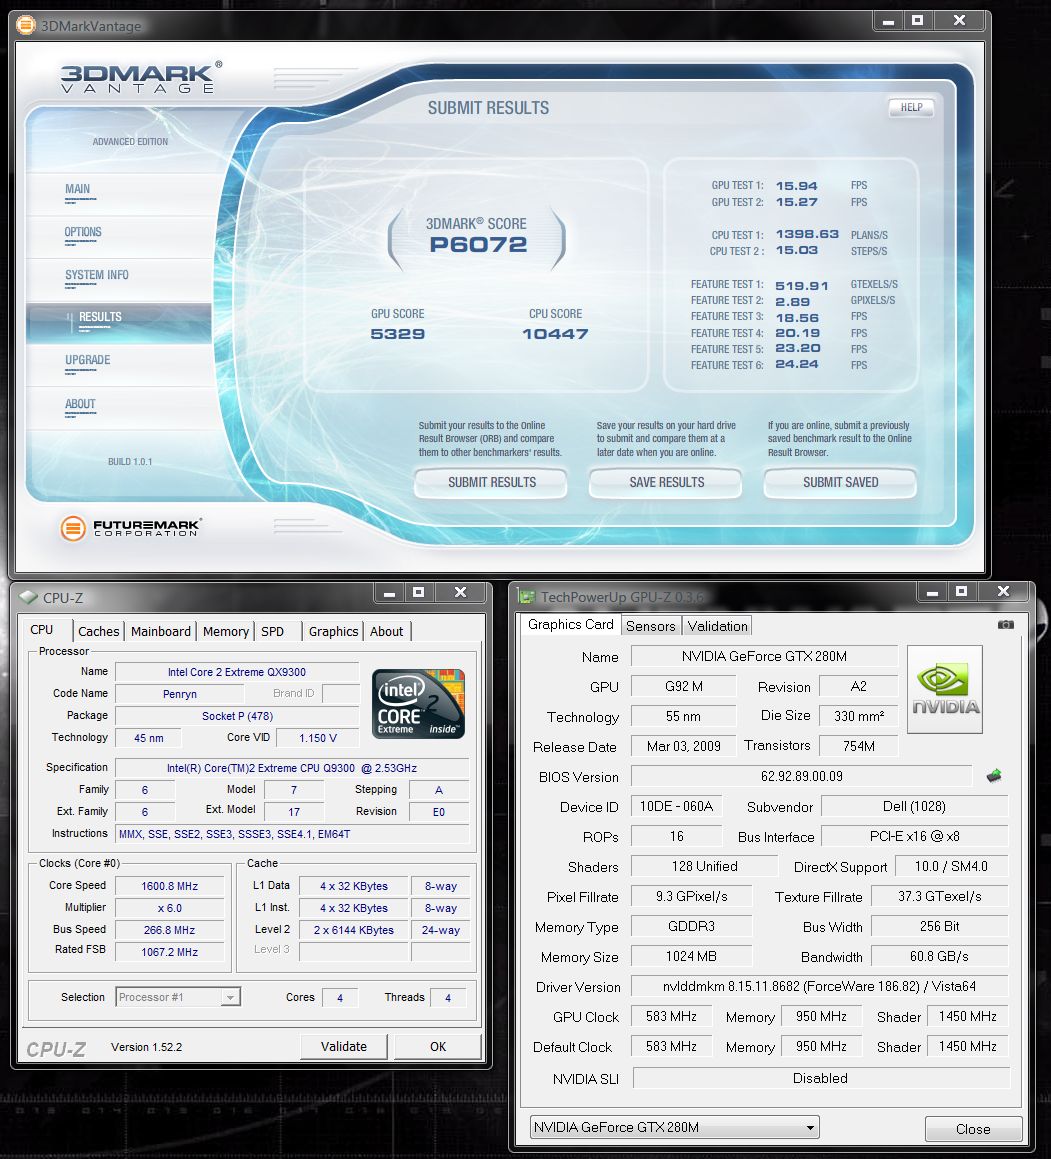Click the Instructions list MMX, SSE, SSE2
The width and height of the screenshot is (1051, 1159).
tap(292, 834)
